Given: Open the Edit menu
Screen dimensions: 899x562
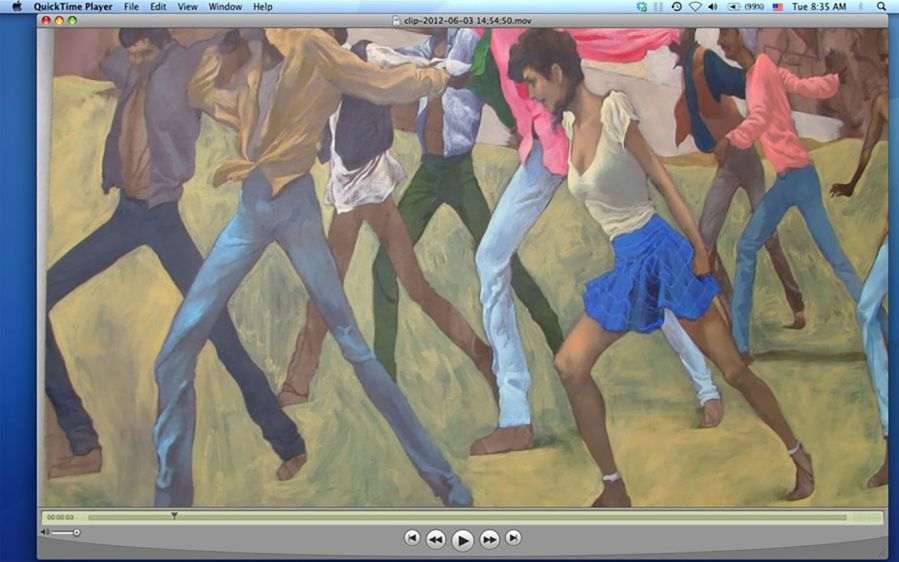Looking at the screenshot, I should click(x=158, y=7).
